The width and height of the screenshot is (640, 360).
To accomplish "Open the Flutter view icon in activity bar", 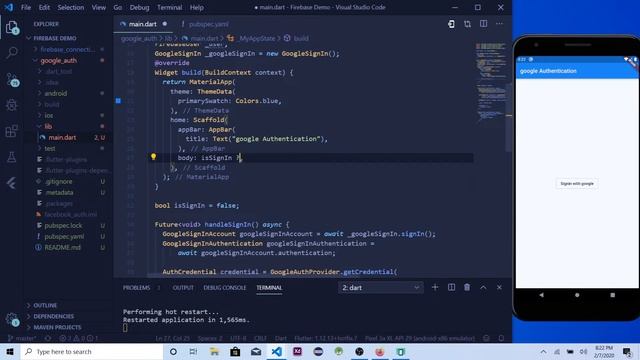I will tap(12, 183).
